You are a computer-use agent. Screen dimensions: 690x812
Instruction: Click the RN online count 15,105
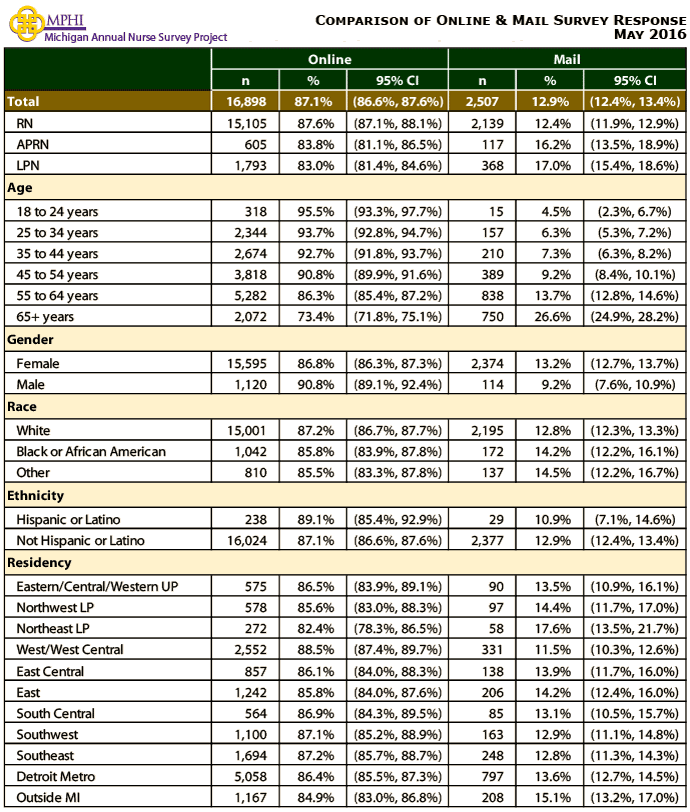coord(247,124)
